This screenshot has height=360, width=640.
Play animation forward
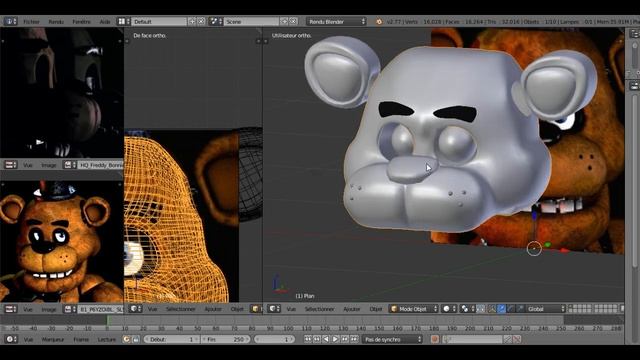(336, 339)
